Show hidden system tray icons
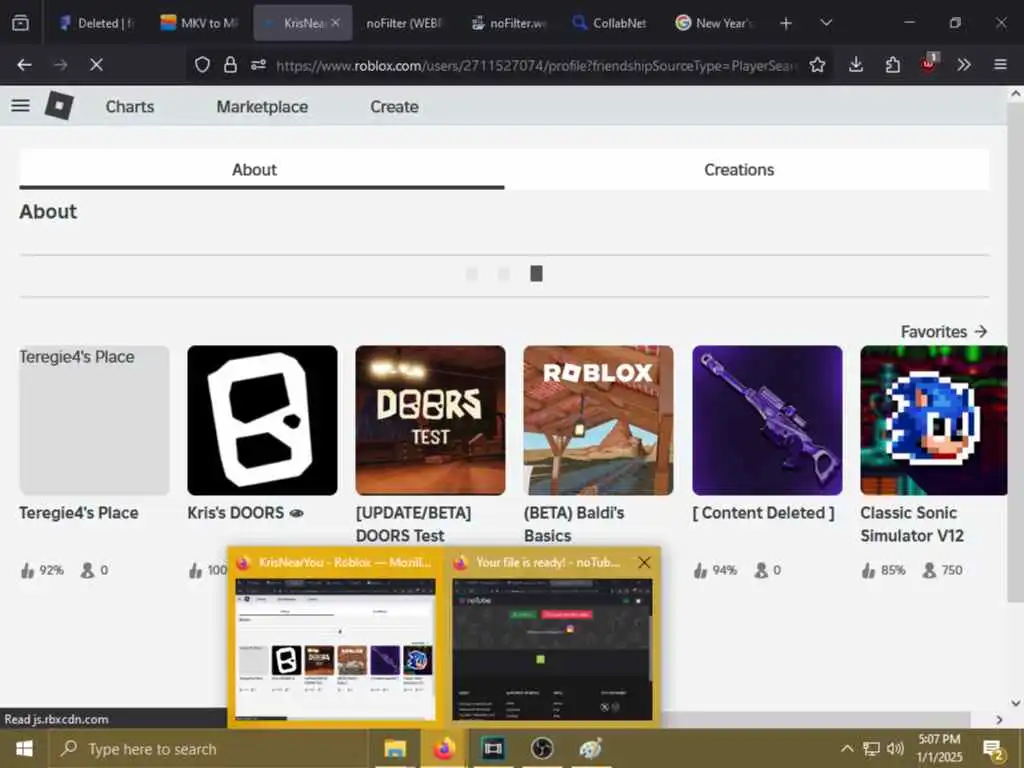Viewport: 1024px width, 768px height. 846,748
